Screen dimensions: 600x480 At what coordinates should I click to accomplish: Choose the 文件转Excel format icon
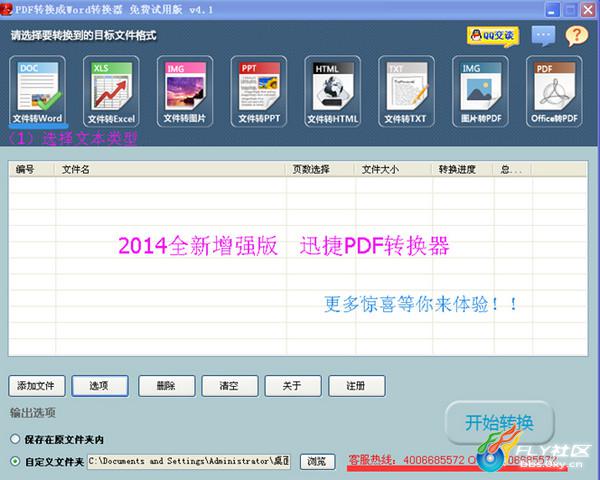[111, 91]
